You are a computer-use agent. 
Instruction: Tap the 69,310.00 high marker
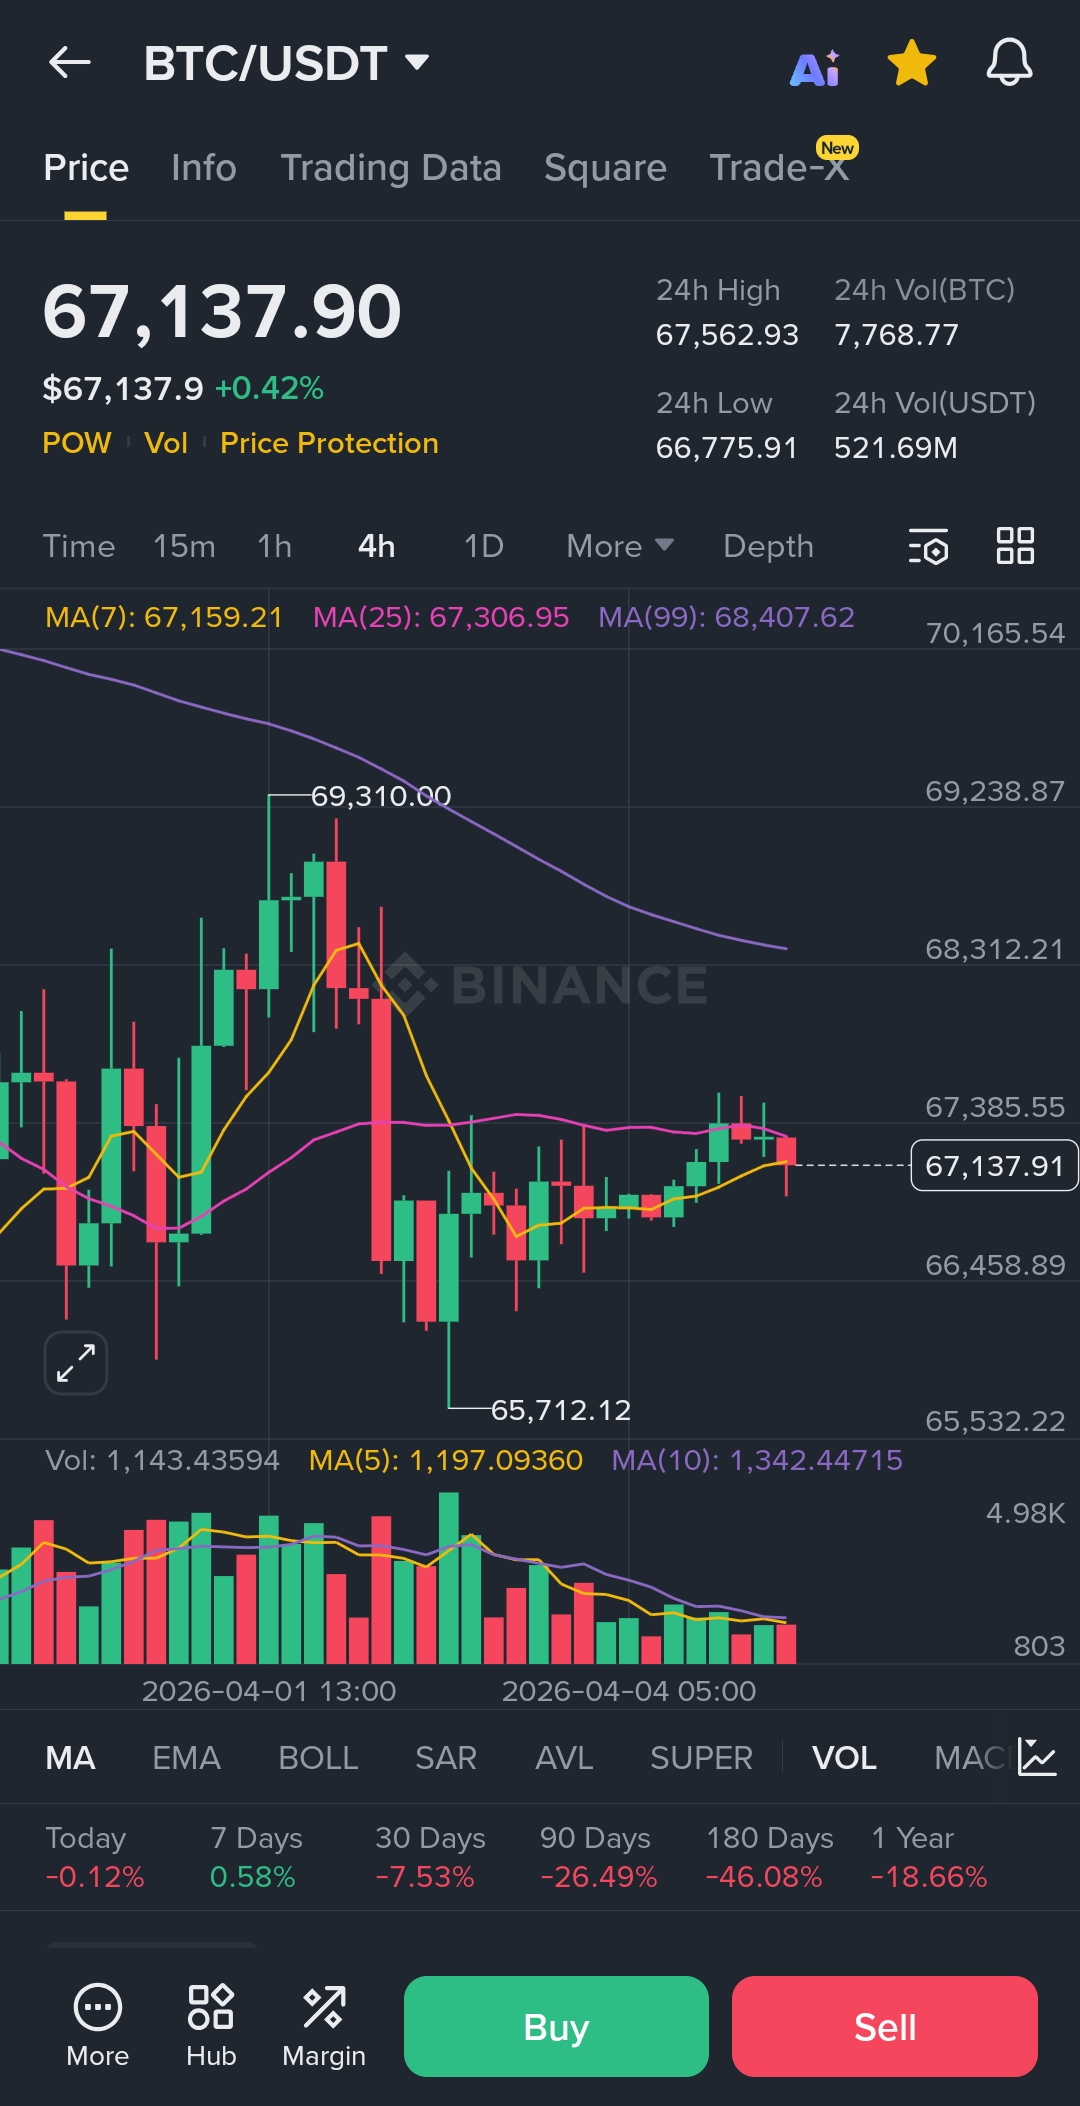pyautogui.click(x=381, y=796)
